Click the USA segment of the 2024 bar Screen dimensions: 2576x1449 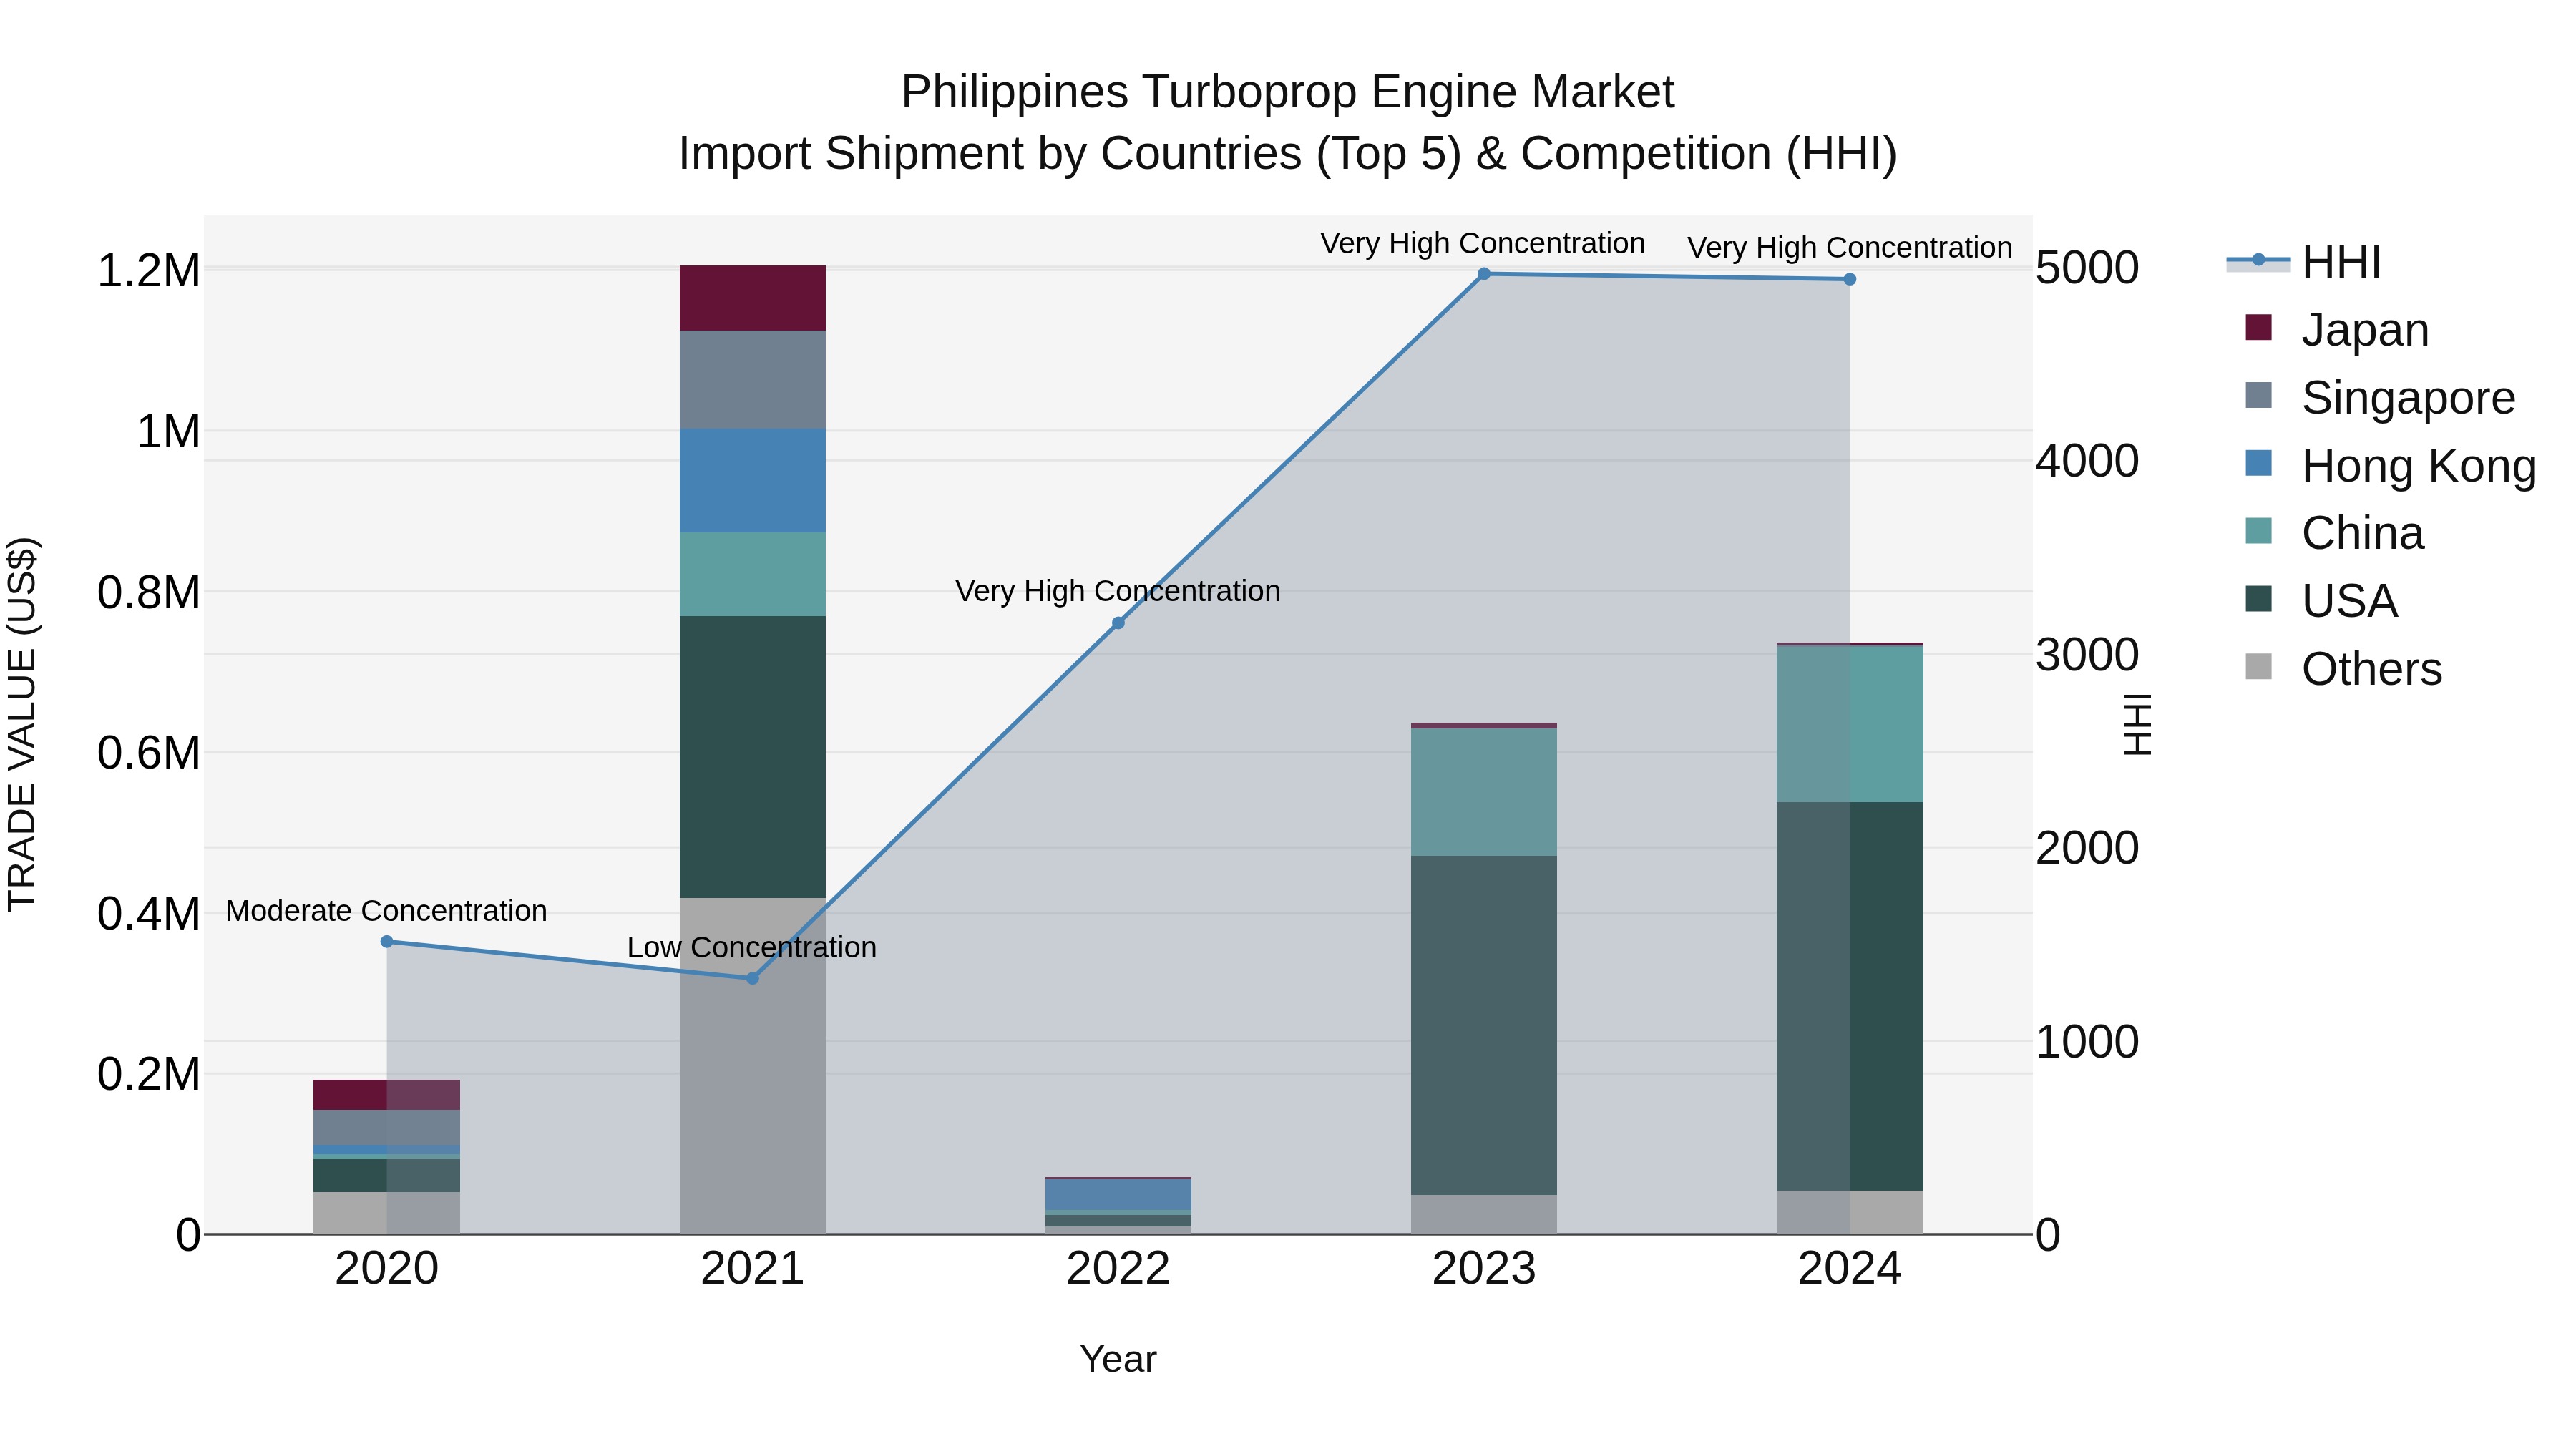1849,996
